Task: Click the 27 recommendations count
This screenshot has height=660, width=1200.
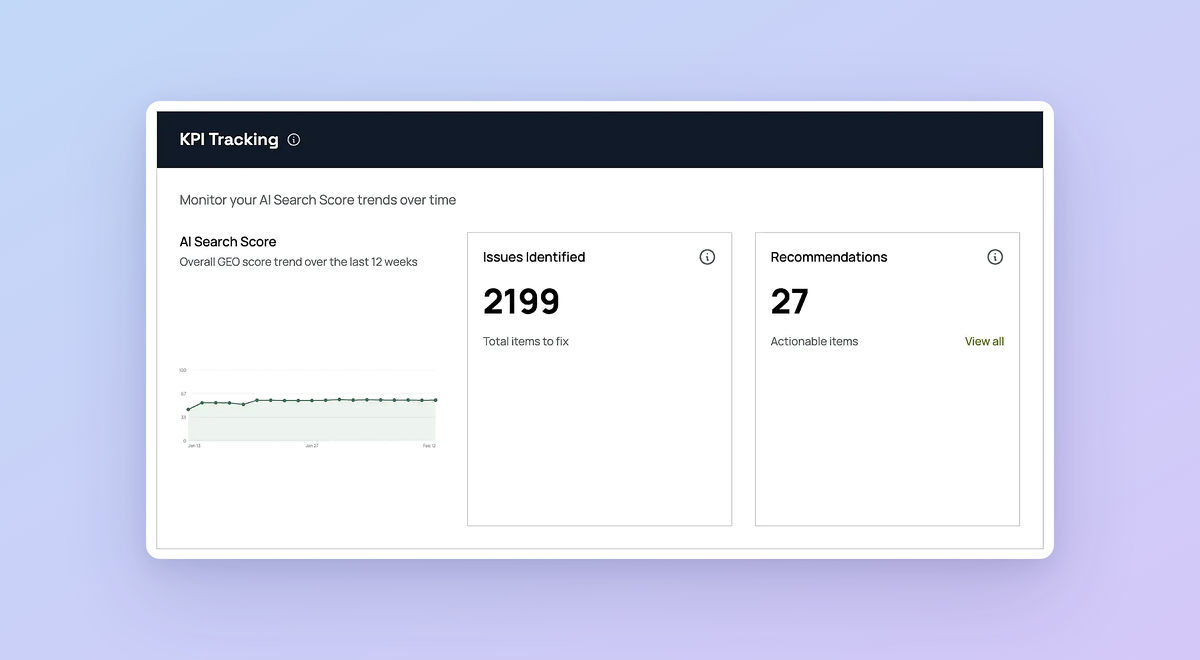Action: pyautogui.click(x=789, y=301)
